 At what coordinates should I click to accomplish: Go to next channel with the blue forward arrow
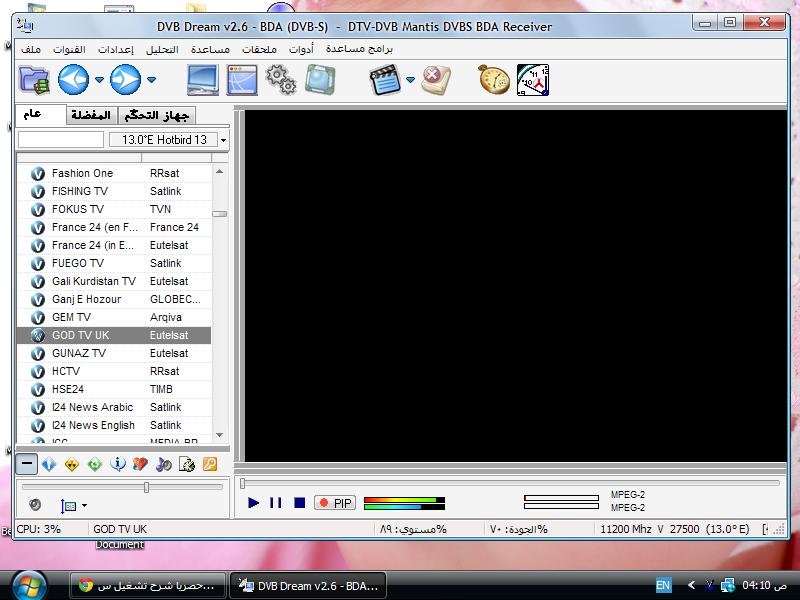(126, 80)
